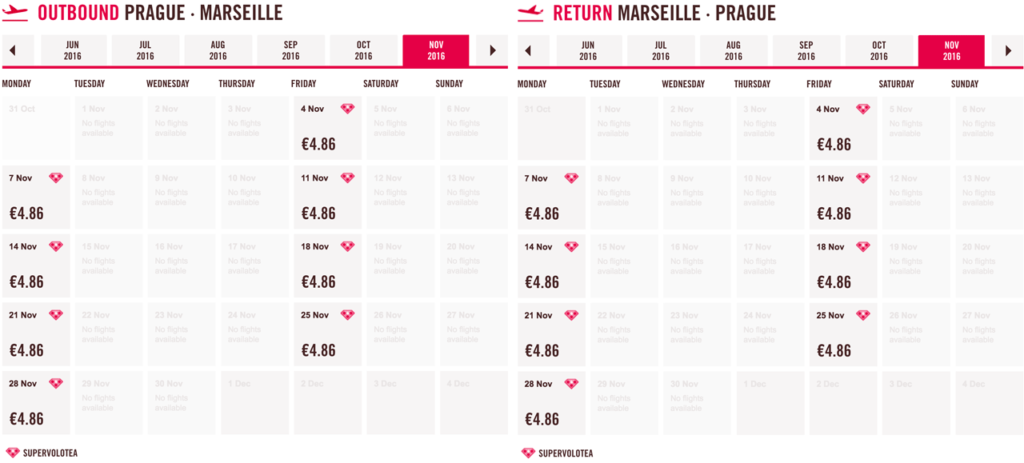Pick return flight on 4 Nov
The width and height of the screenshot is (1024, 463).
842,129
